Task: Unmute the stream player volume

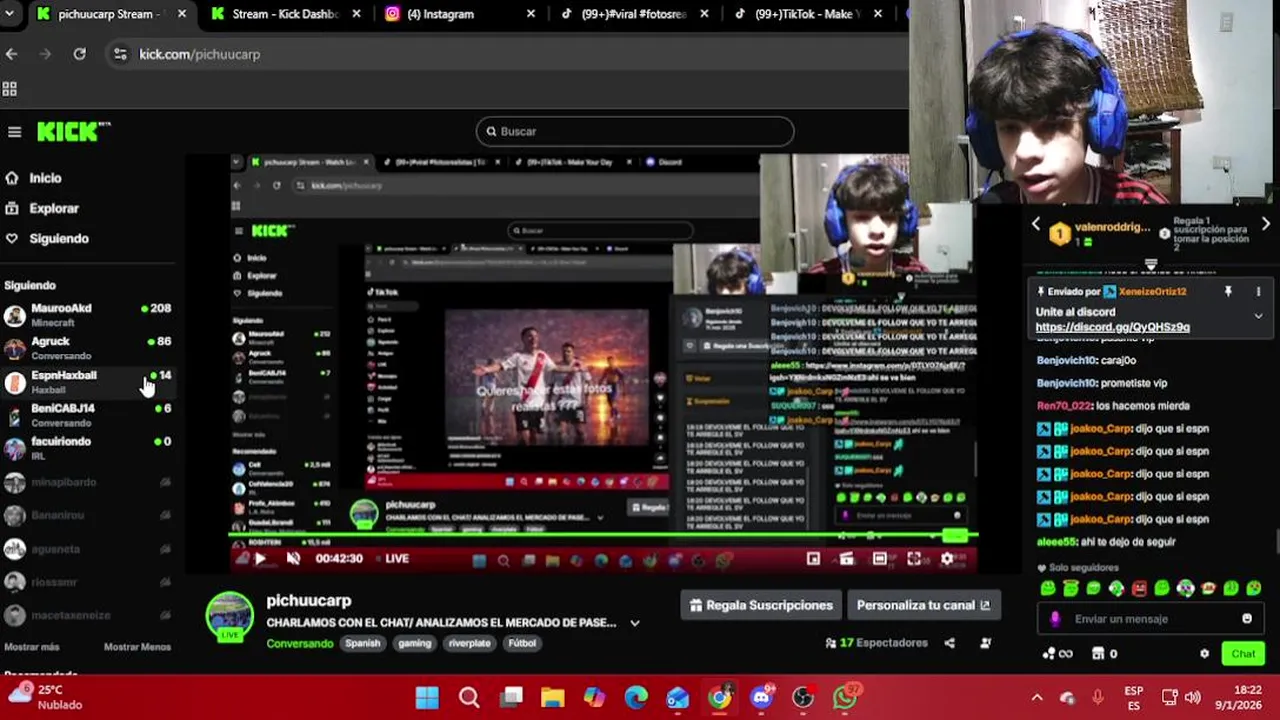Action: [x=293, y=558]
